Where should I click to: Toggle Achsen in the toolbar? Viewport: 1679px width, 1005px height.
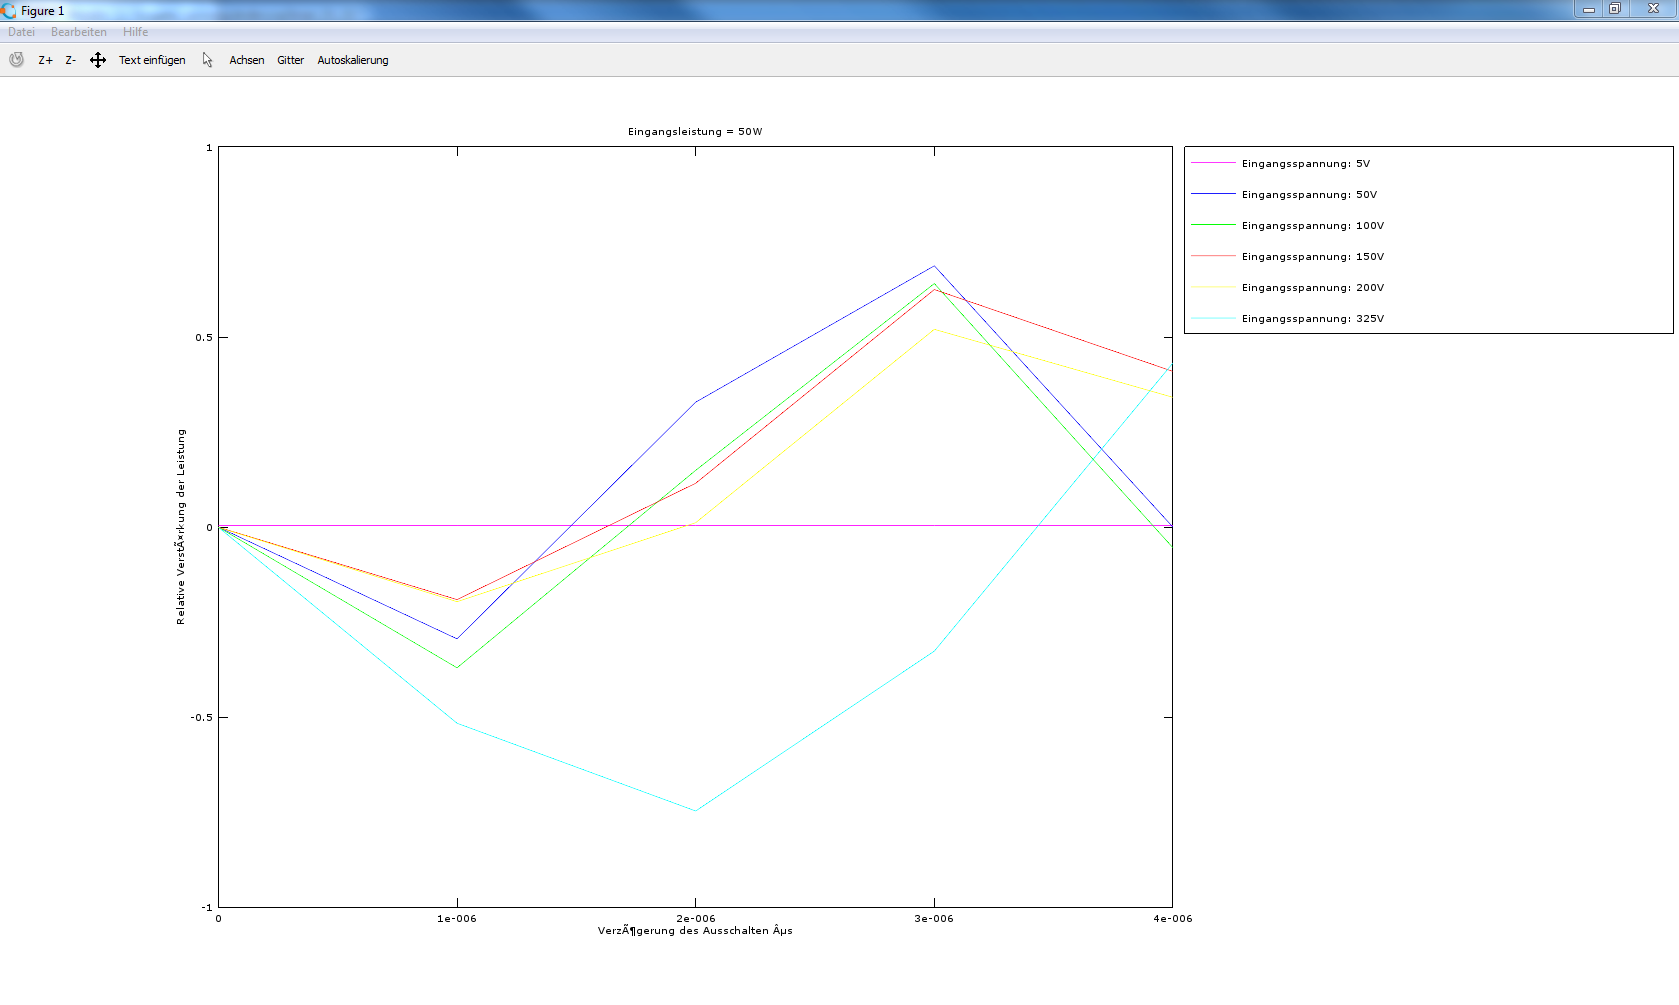(x=247, y=60)
